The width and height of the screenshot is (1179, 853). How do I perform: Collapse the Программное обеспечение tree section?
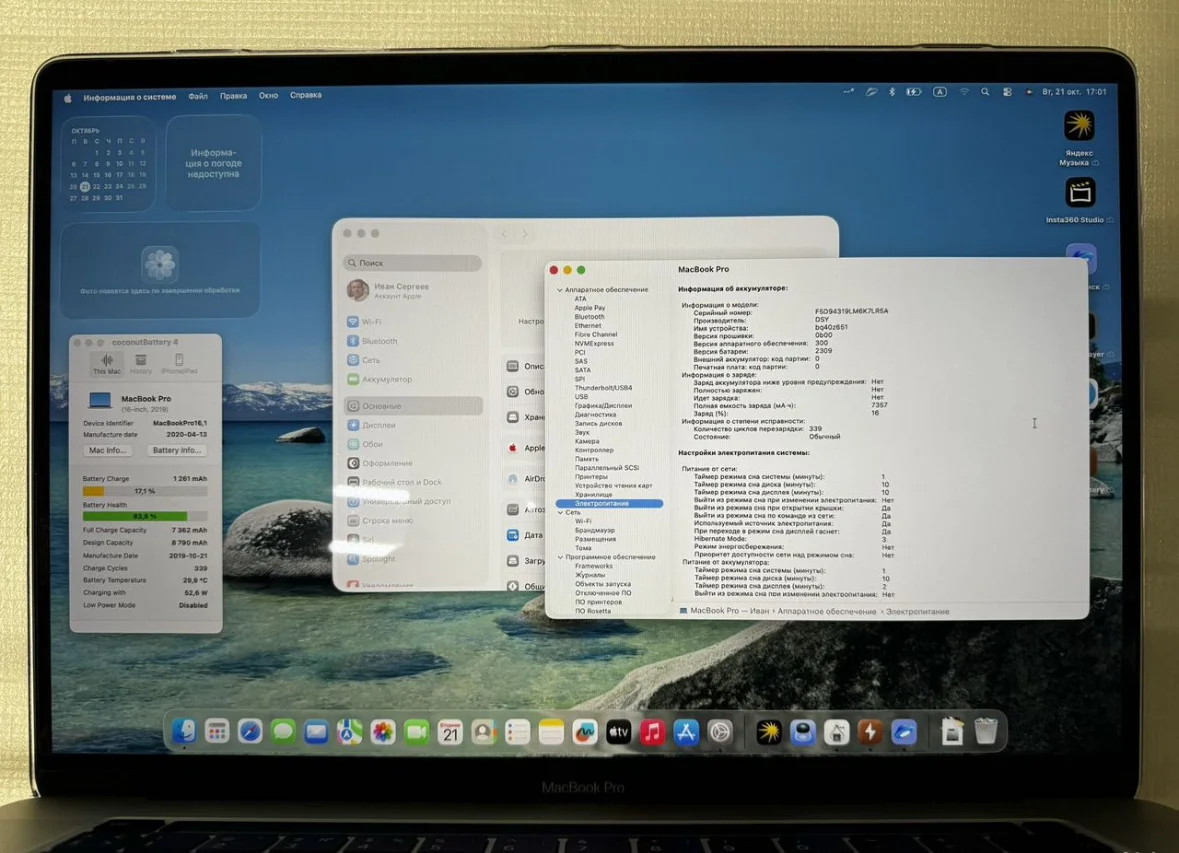(560, 557)
